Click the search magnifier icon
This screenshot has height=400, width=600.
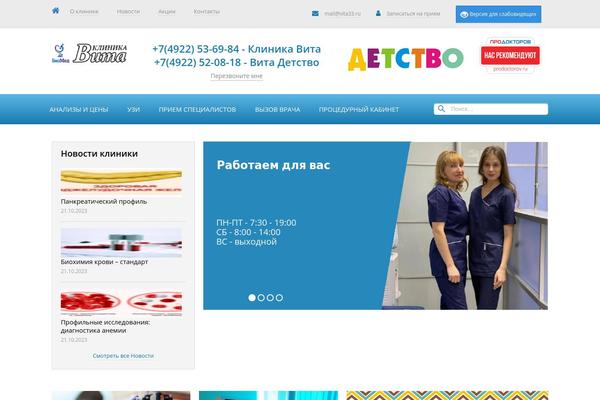(x=441, y=109)
